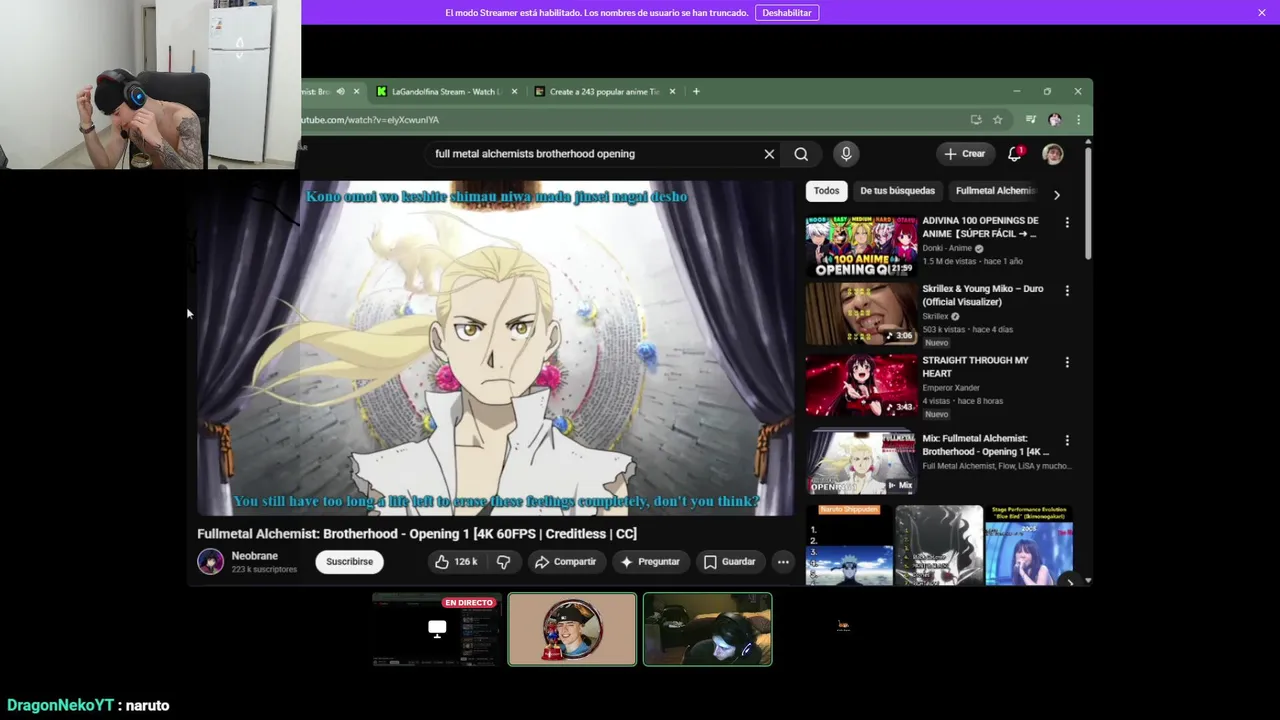Screen dimensions: 1280x720
Task: Select the De tus búsquedas chip
Action: tap(897, 191)
